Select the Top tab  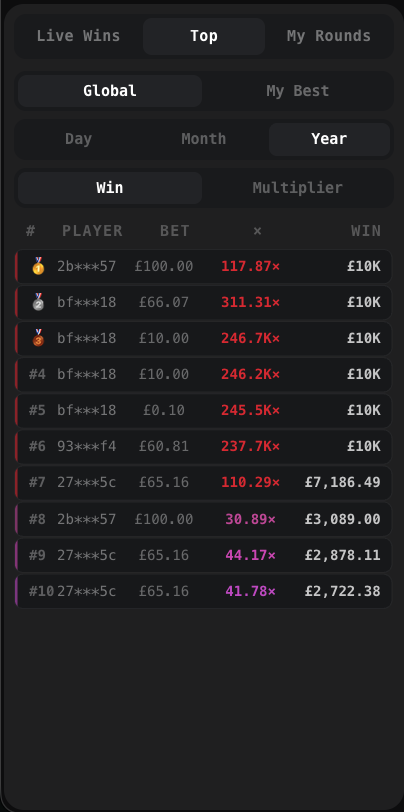[x=204, y=36]
